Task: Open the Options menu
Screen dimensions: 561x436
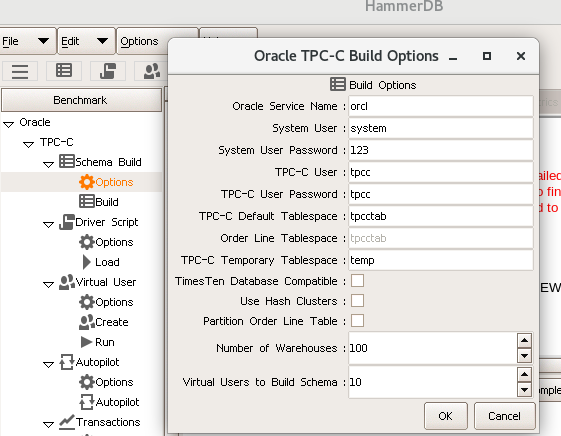Action: pos(142,41)
